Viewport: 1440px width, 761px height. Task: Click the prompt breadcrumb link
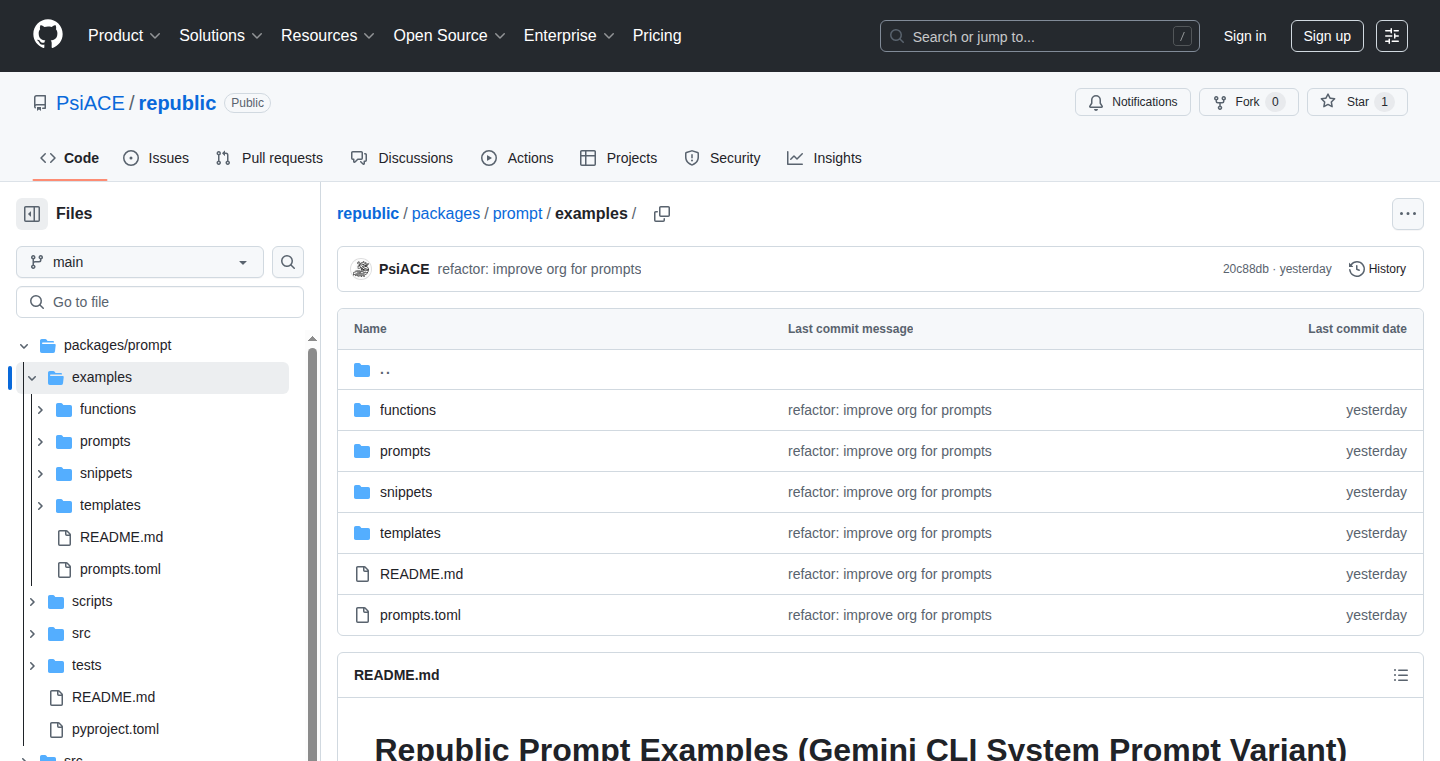tap(518, 214)
